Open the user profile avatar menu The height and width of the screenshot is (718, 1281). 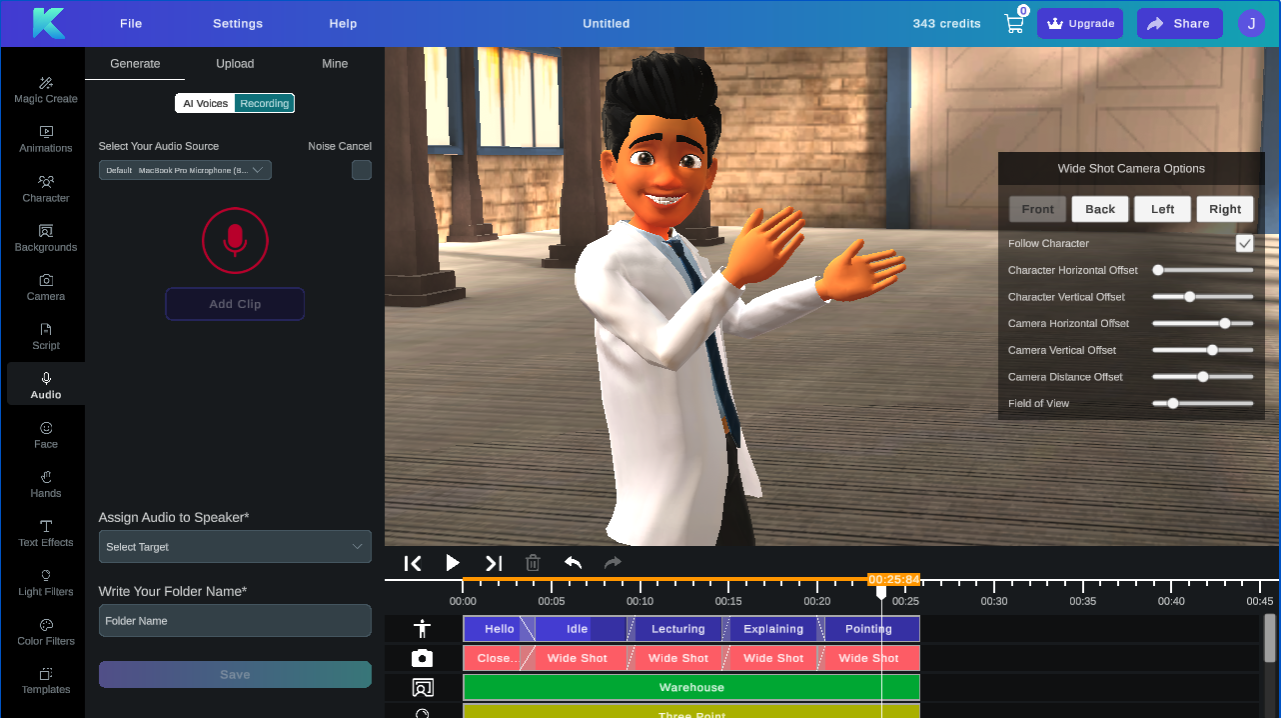point(1251,24)
